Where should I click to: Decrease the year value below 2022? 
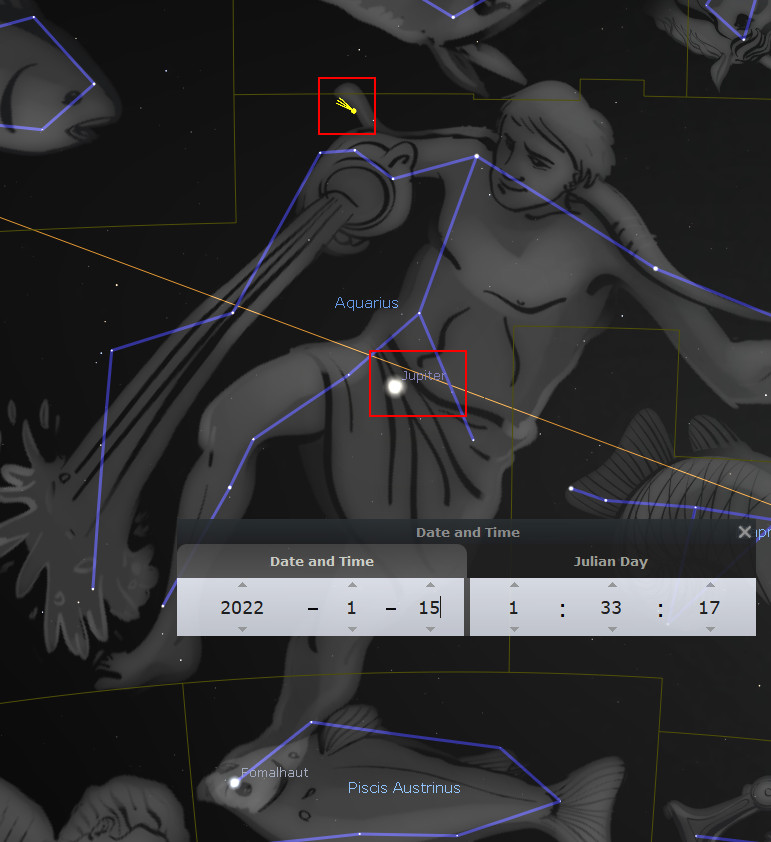click(242, 629)
